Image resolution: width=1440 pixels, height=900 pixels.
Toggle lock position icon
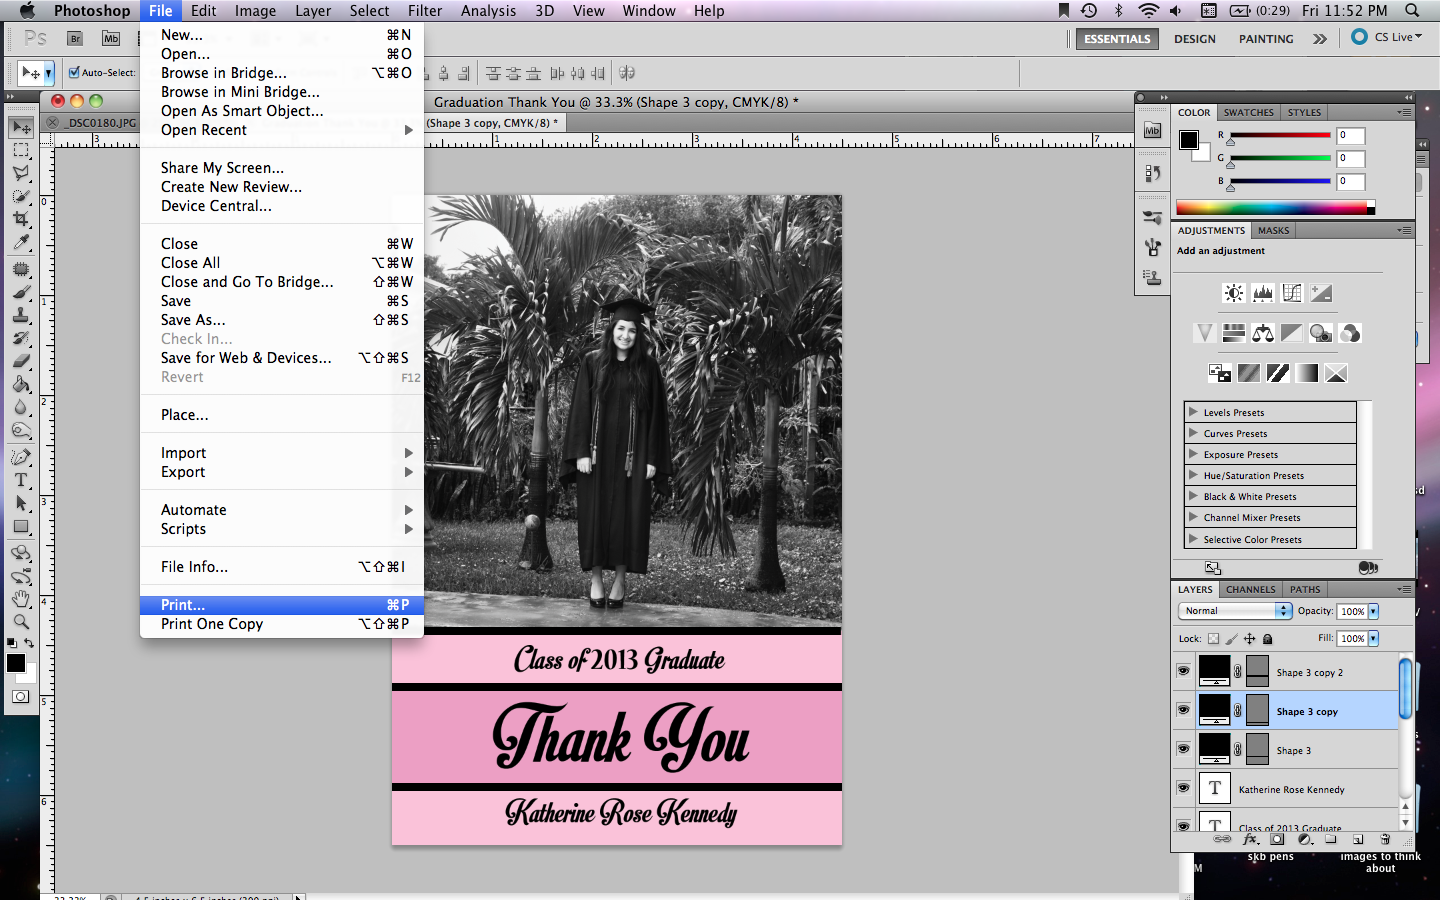coord(1249,638)
